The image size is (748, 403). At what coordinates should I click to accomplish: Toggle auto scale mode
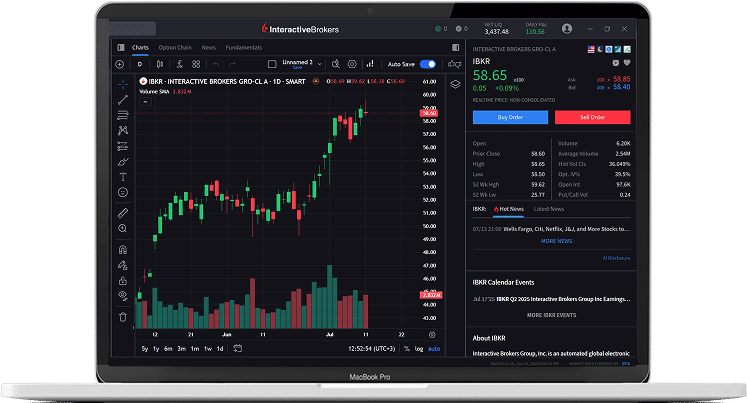click(434, 349)
